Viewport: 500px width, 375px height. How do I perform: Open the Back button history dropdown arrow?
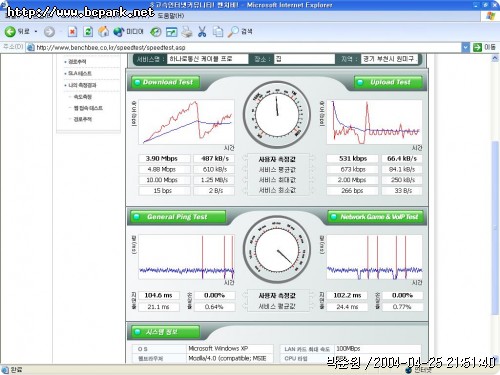(x=36, y=32)
